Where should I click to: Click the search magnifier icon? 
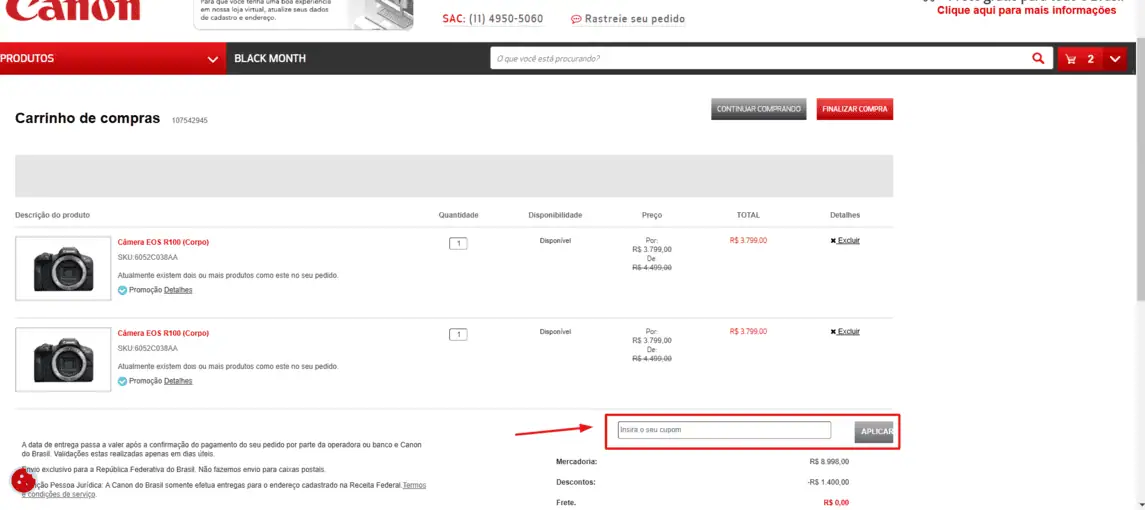1038,58
